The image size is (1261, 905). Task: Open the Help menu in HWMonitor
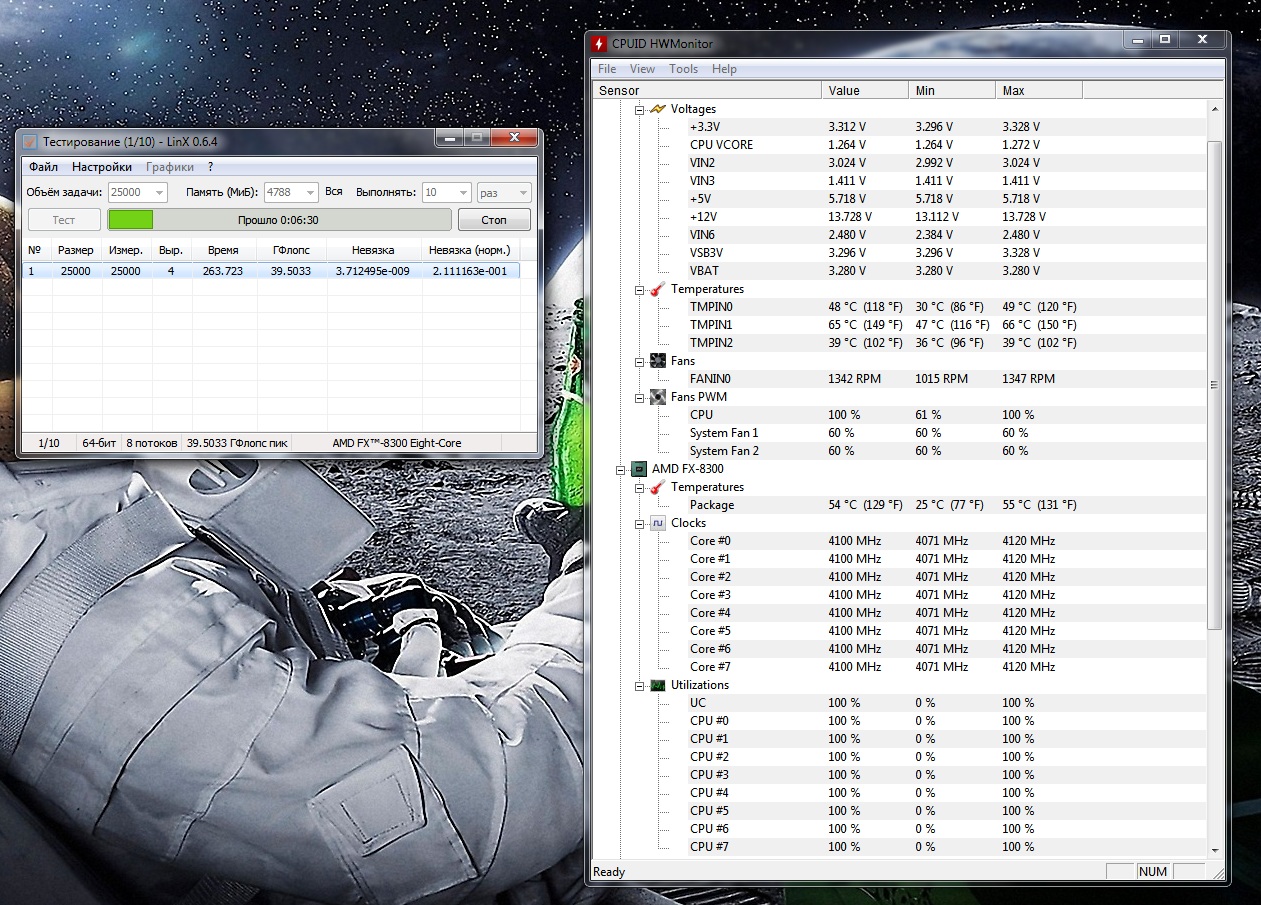coord(724,69)
